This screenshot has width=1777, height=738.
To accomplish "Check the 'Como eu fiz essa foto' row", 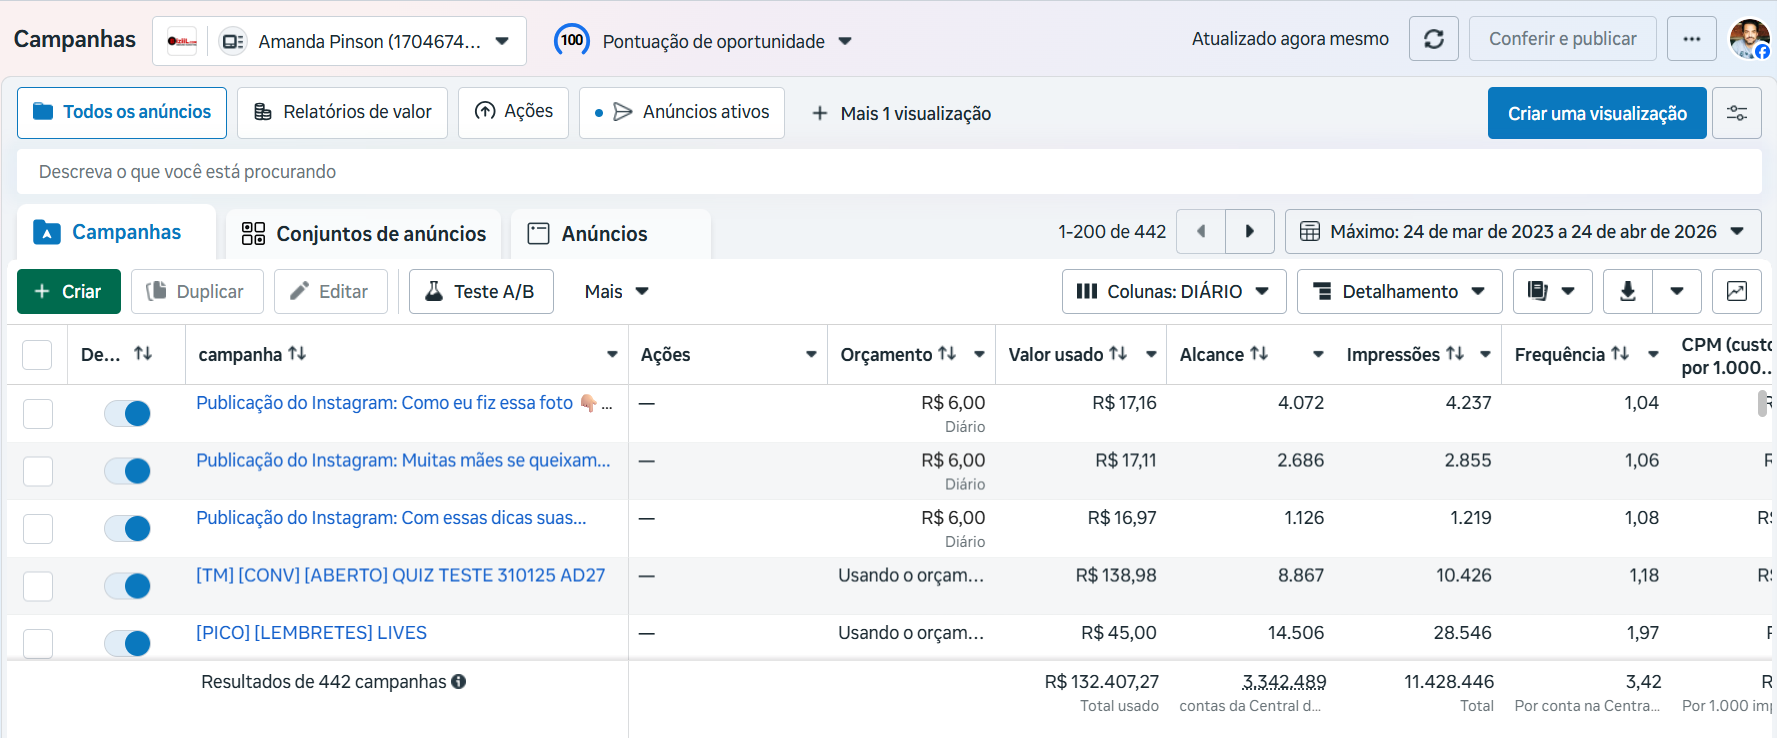I will coord(38,413).
